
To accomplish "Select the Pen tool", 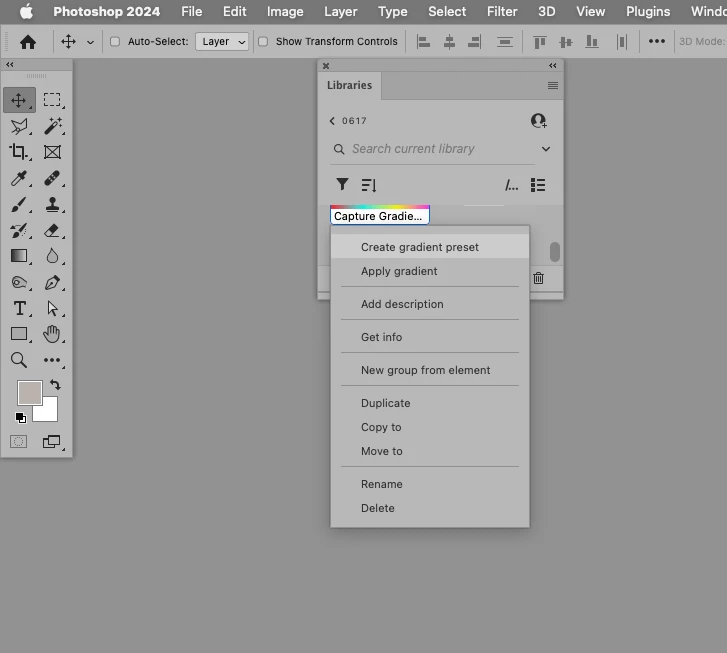I will [52, 282].
